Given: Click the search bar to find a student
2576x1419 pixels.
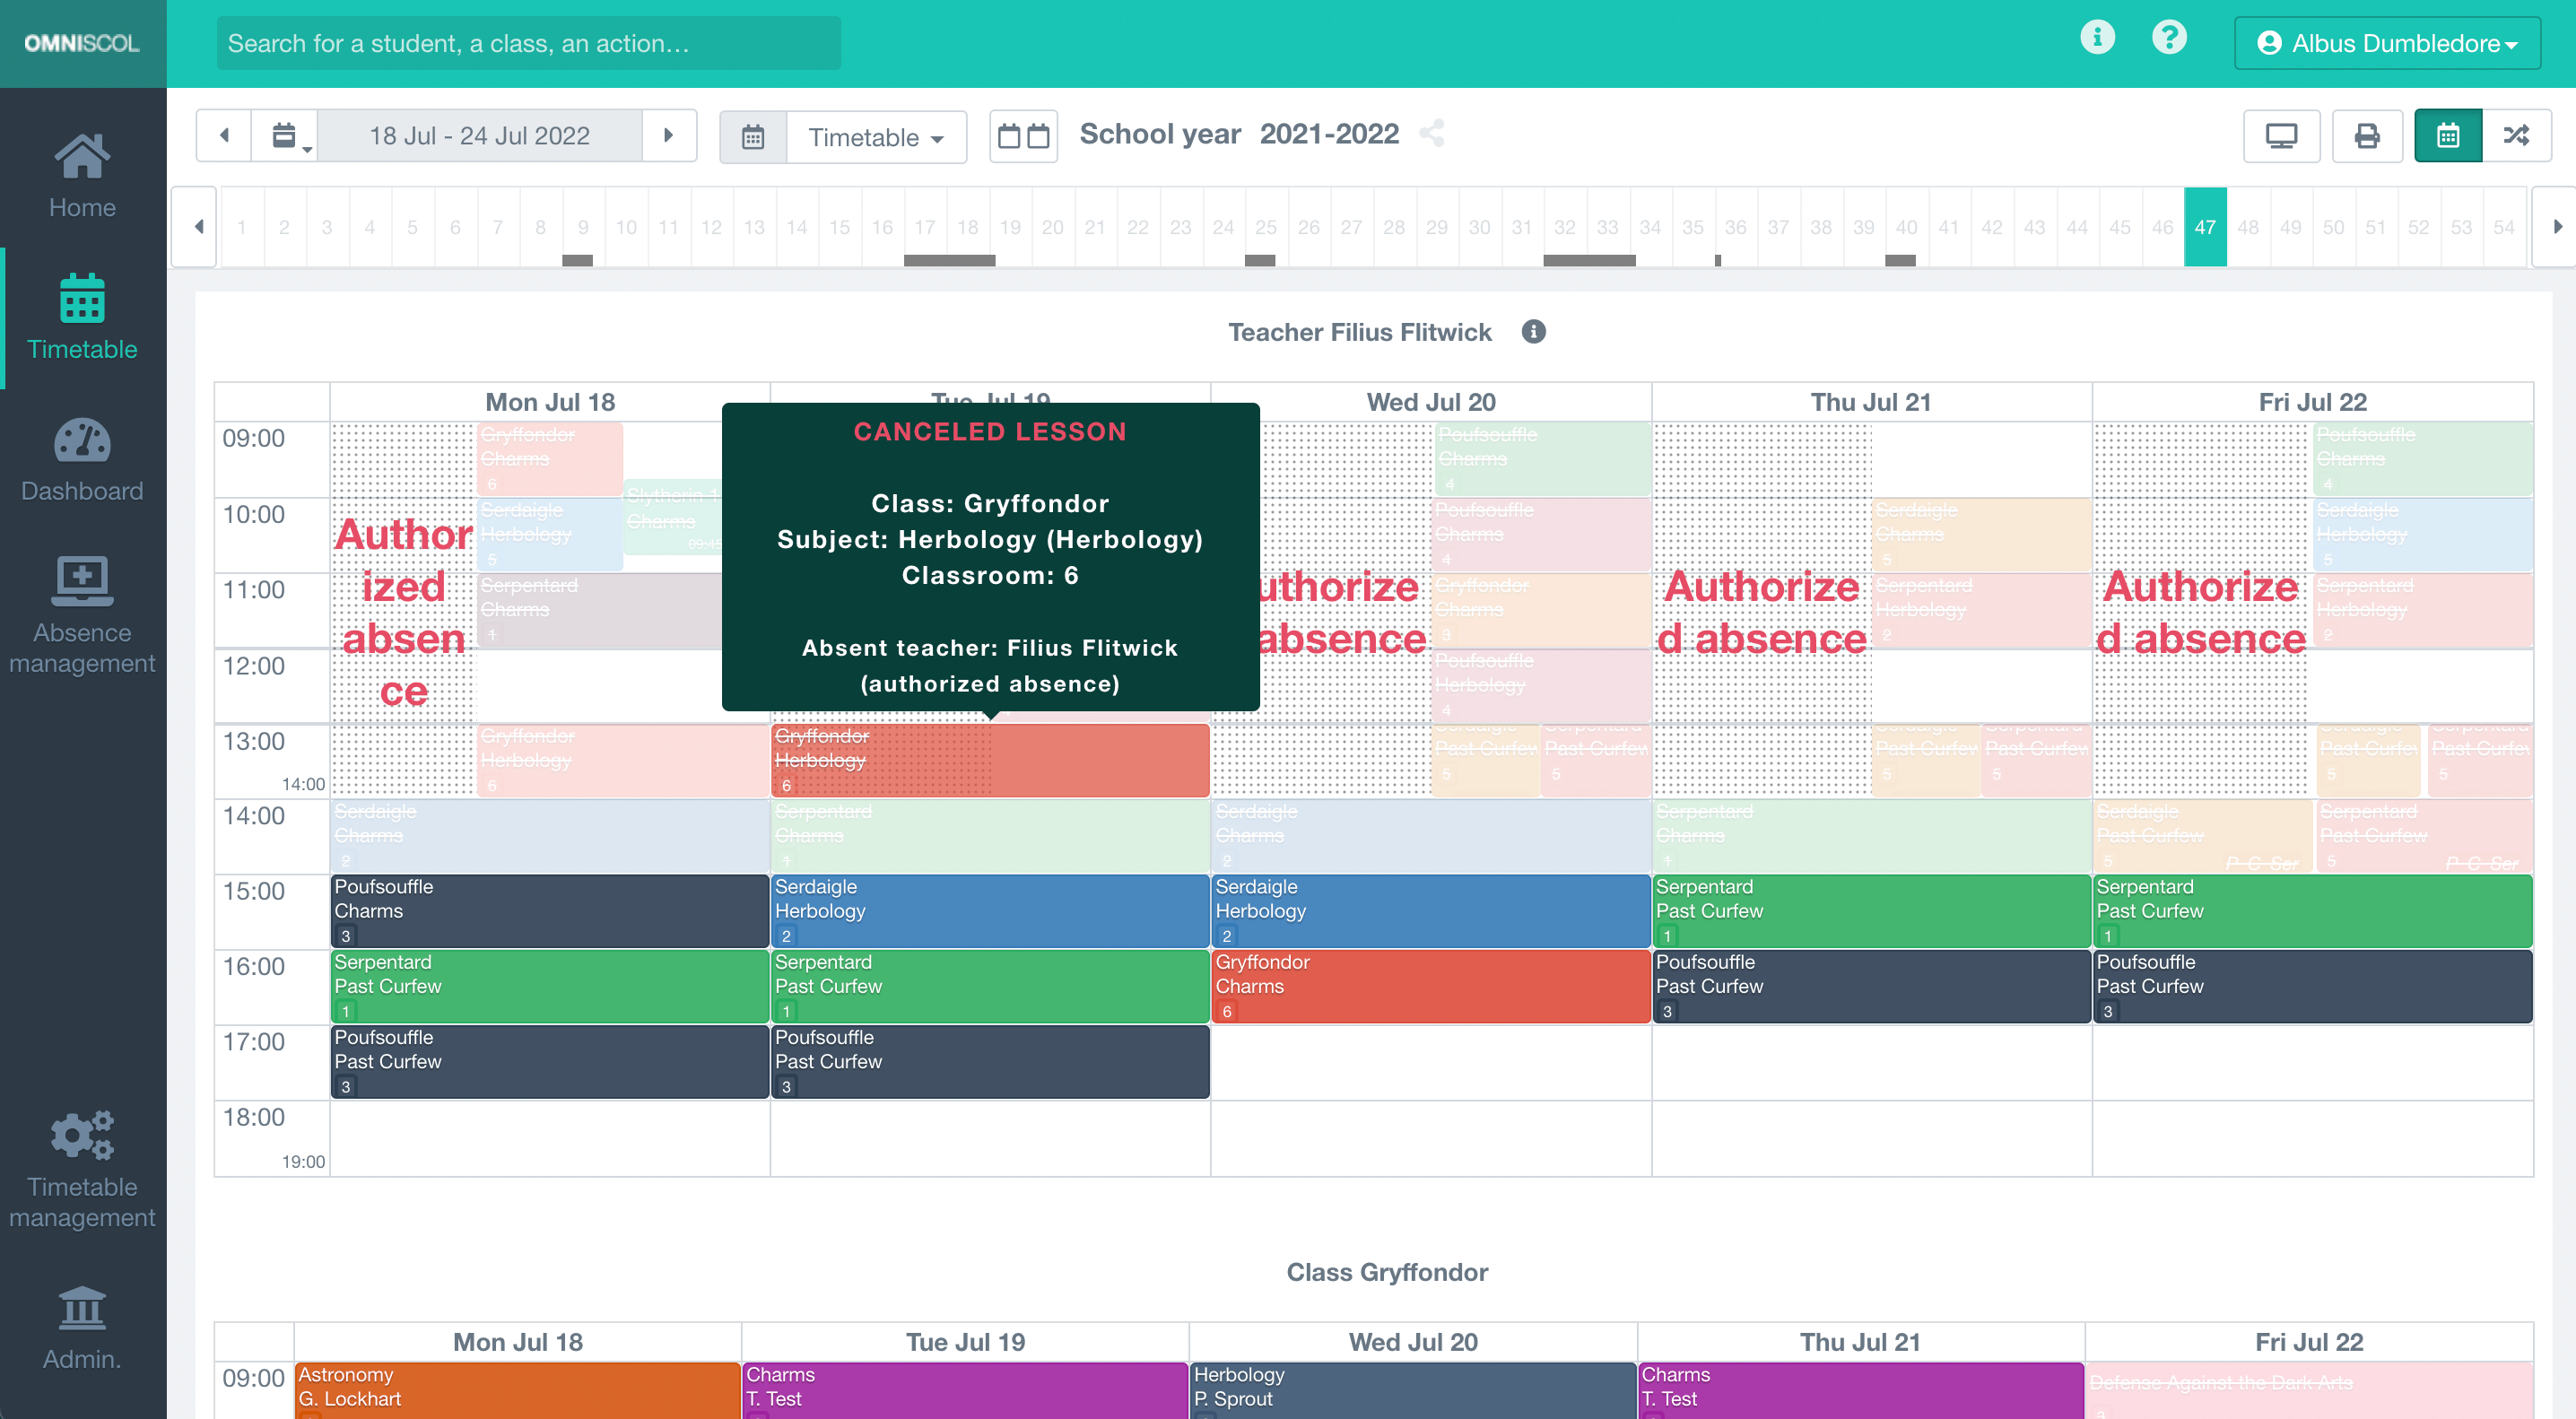Looking at the screenshot, I should 529,43.
